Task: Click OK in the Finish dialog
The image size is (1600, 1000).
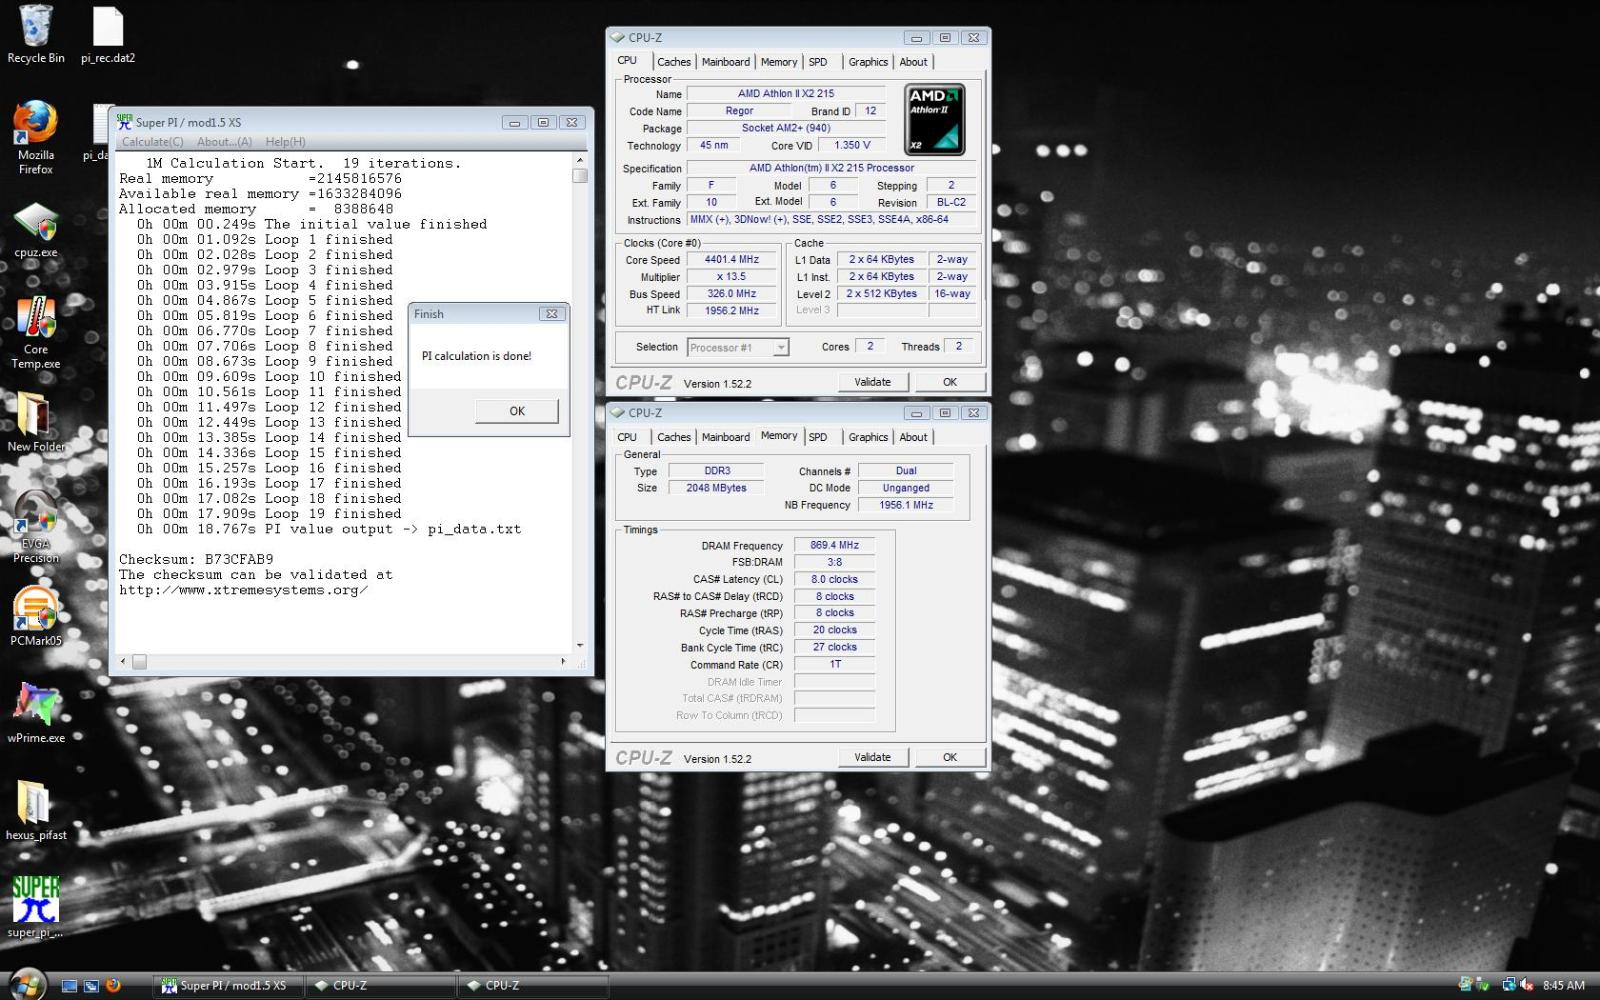Action: pos(517,411)
